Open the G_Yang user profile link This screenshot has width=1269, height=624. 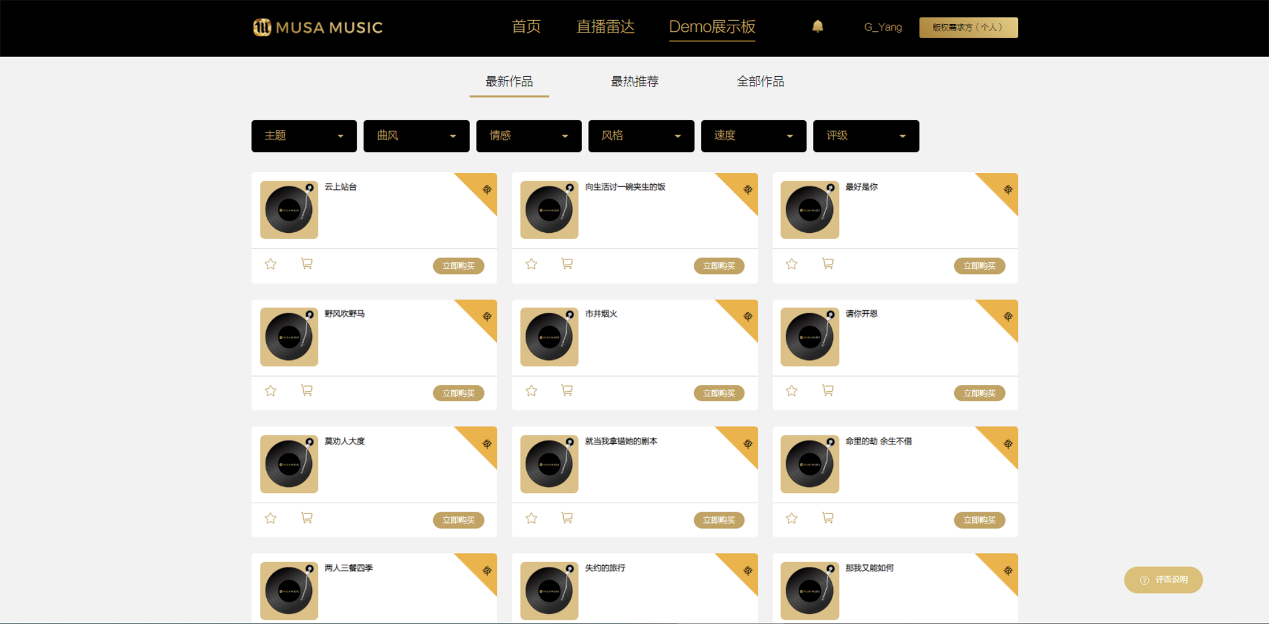coord(882,27)
